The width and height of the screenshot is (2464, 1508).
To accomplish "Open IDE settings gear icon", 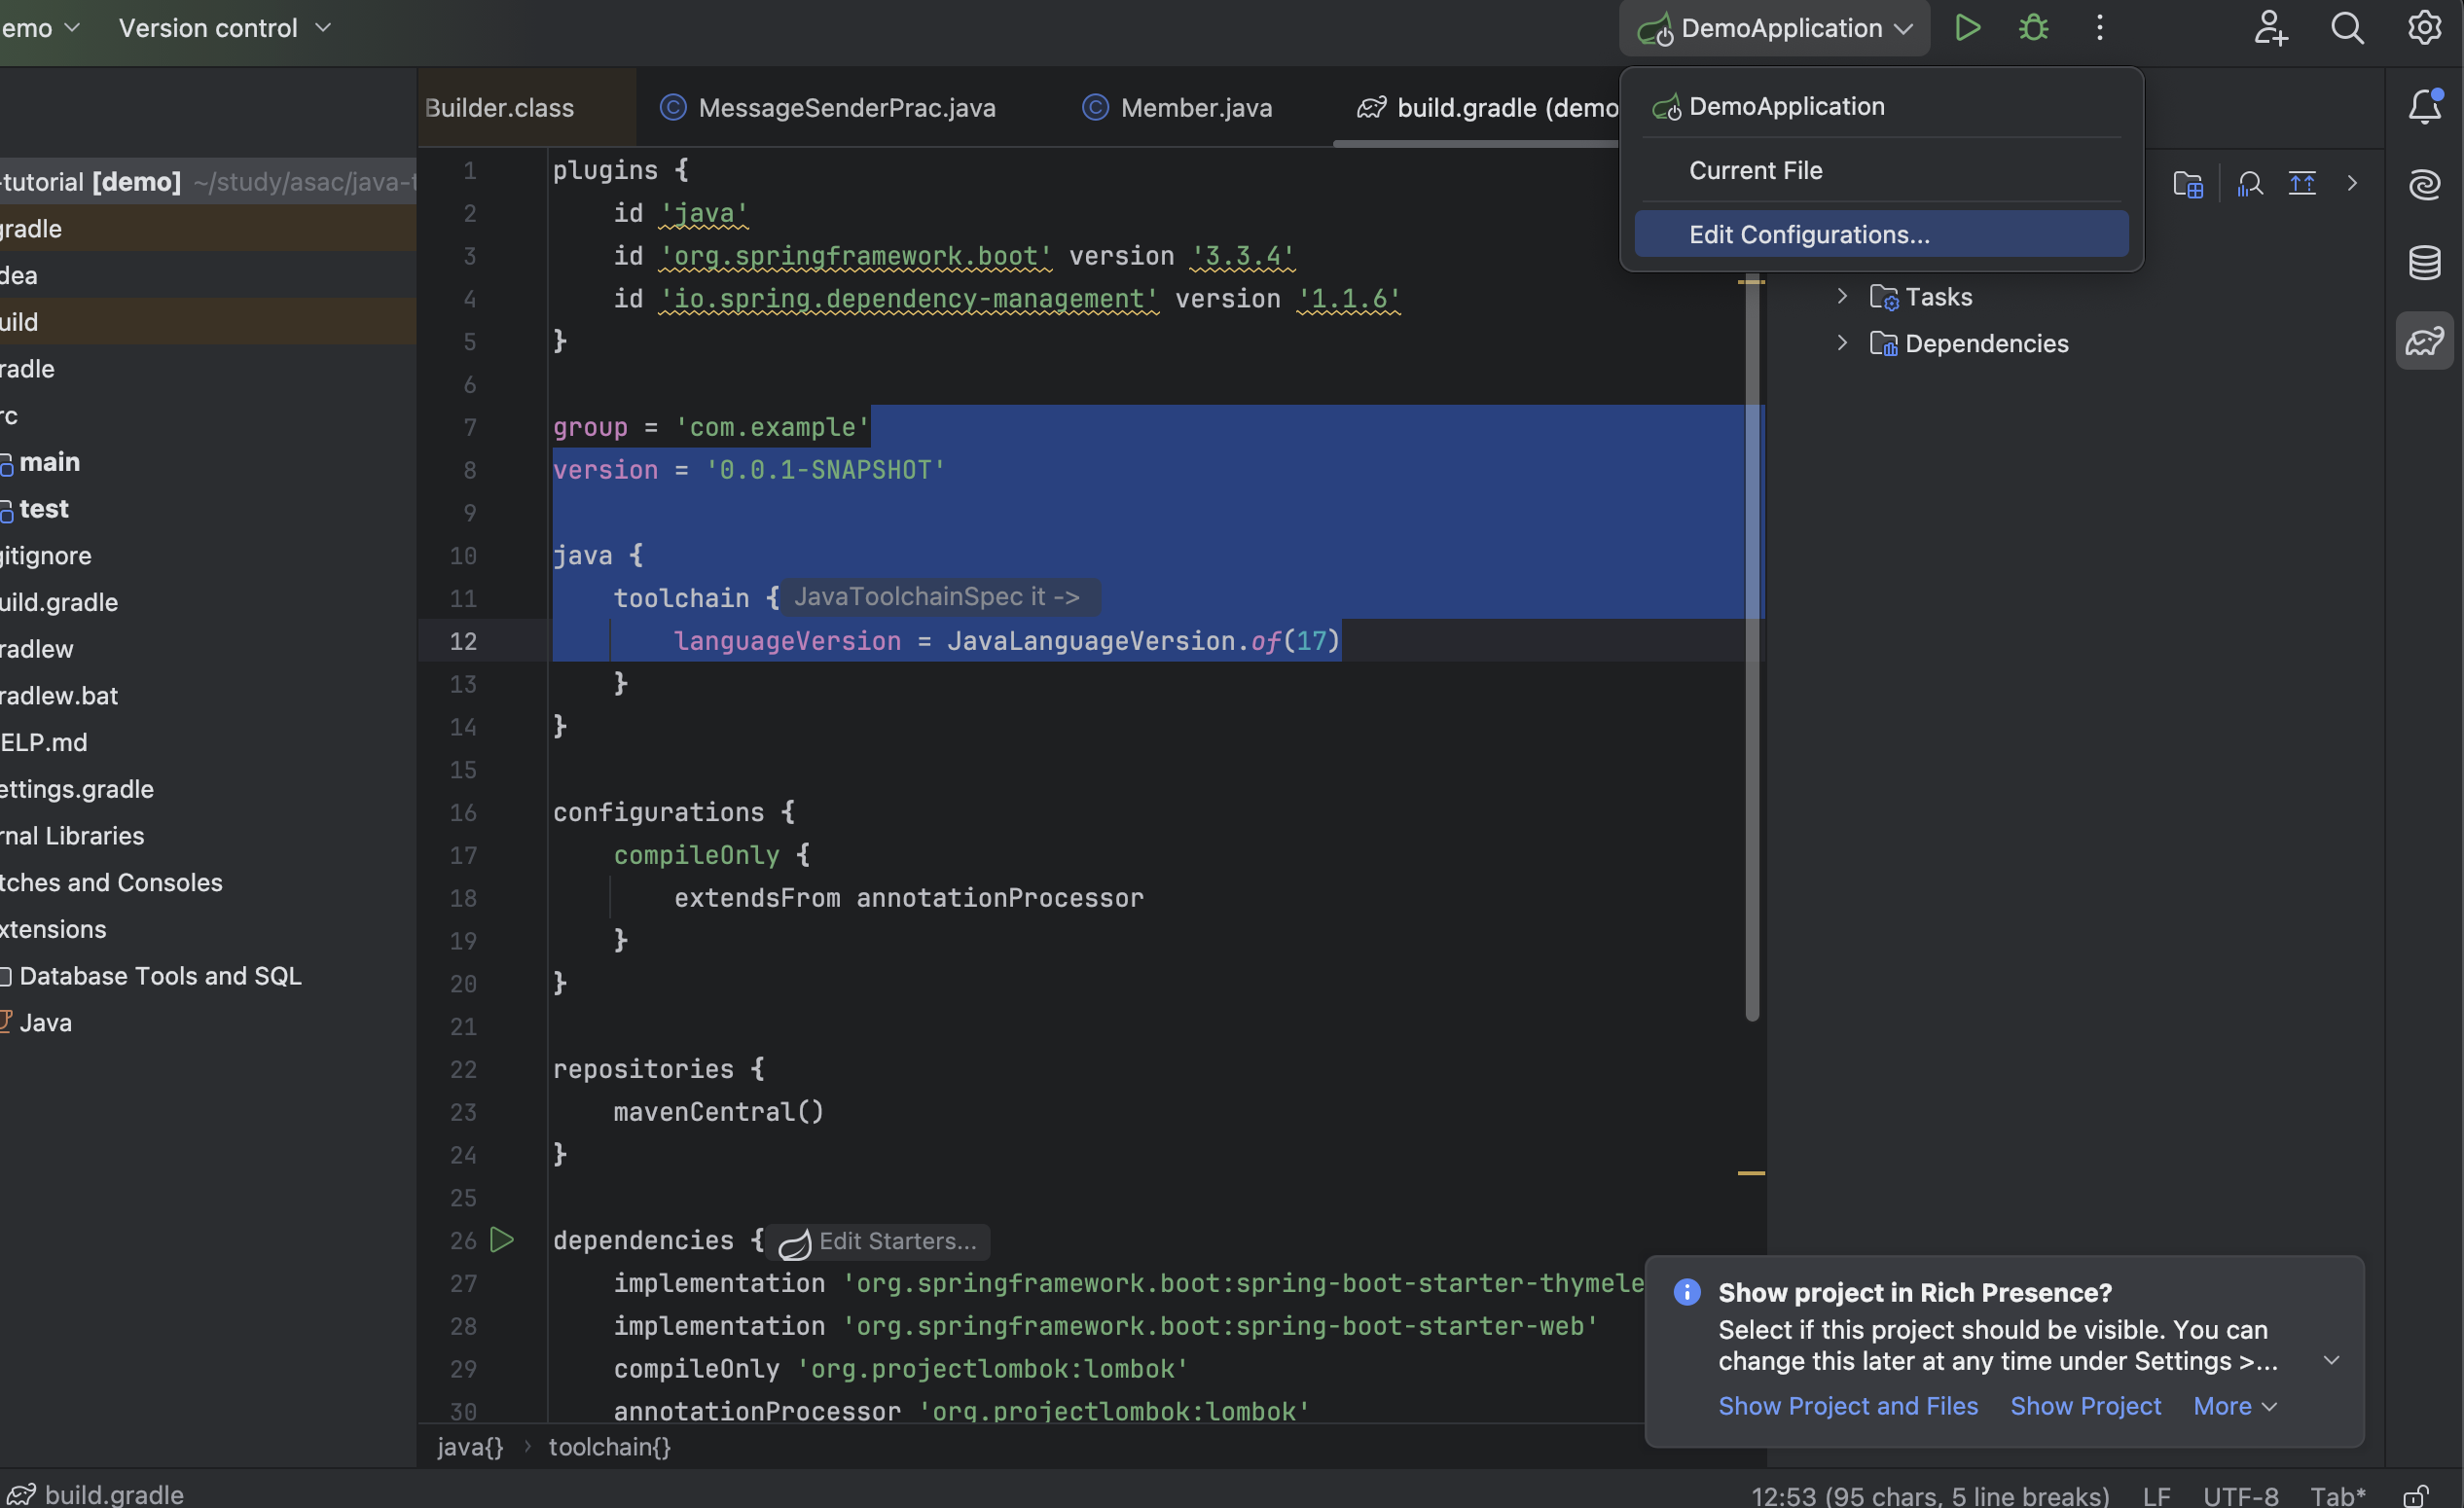I will (x=2424, y=28).
